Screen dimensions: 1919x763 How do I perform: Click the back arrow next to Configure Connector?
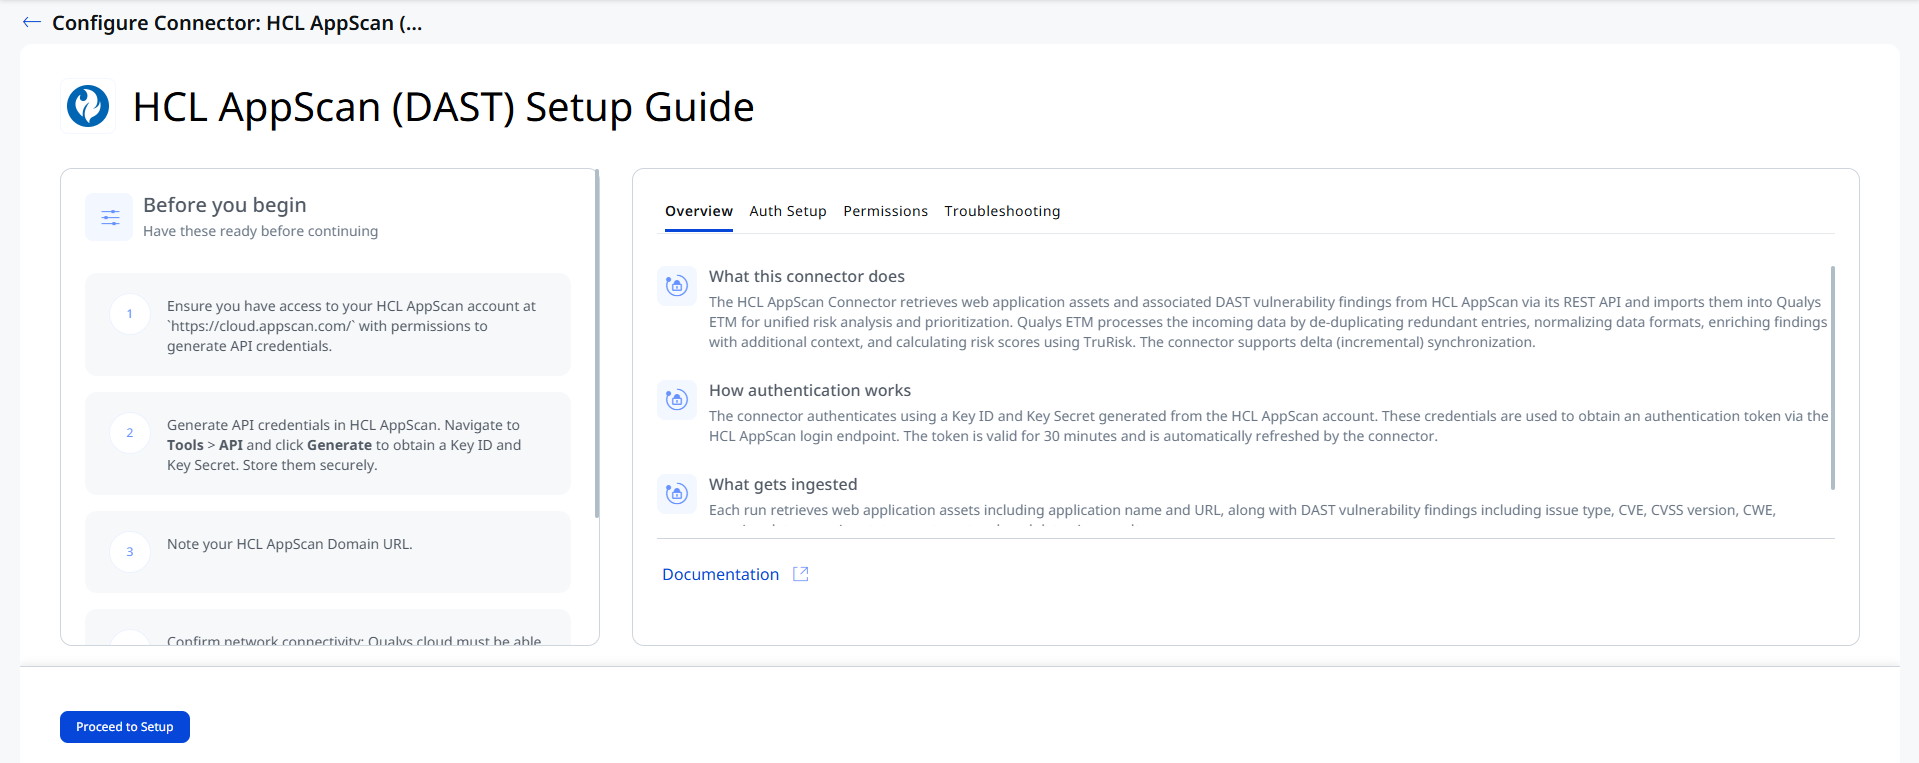tap(32, 22)
